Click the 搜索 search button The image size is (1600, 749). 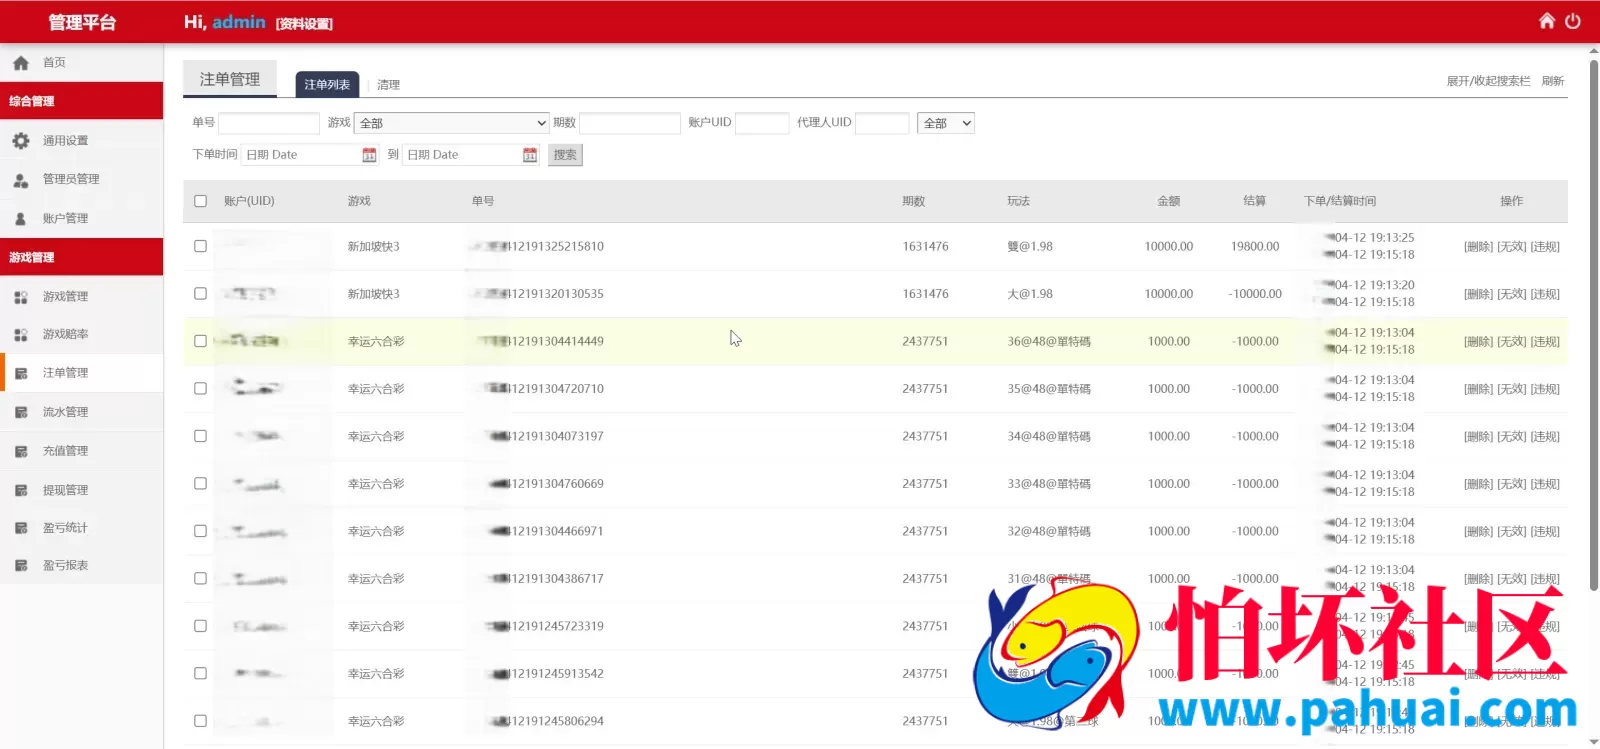click(565, 155)
